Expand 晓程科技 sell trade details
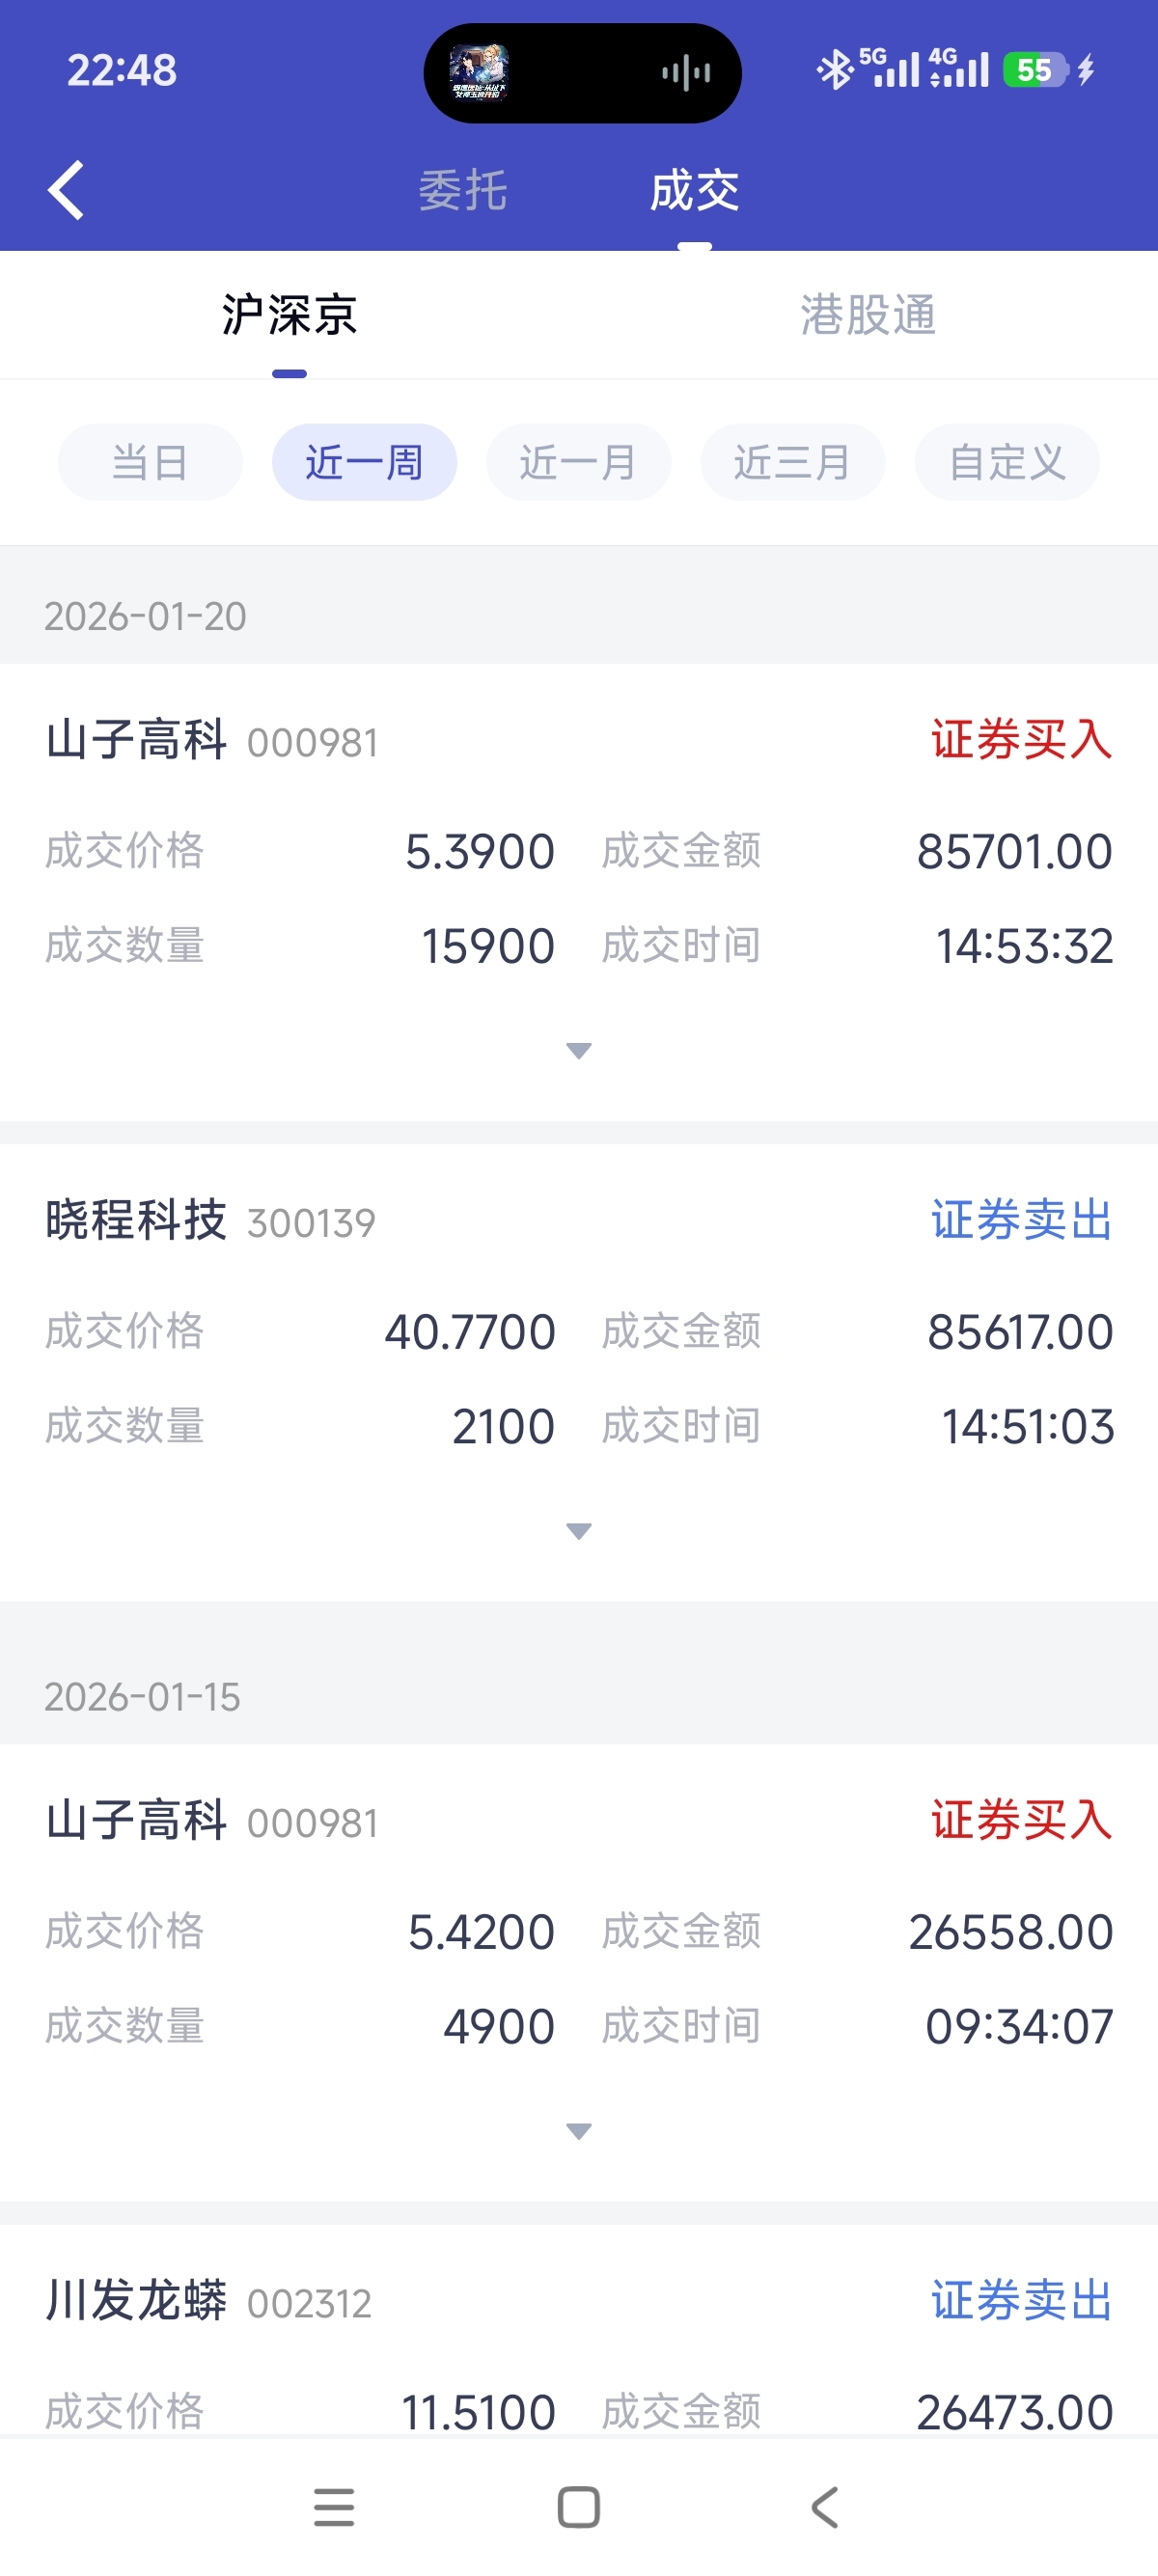Viewport: 1158px width, 2576px height. click(579, 1531)
